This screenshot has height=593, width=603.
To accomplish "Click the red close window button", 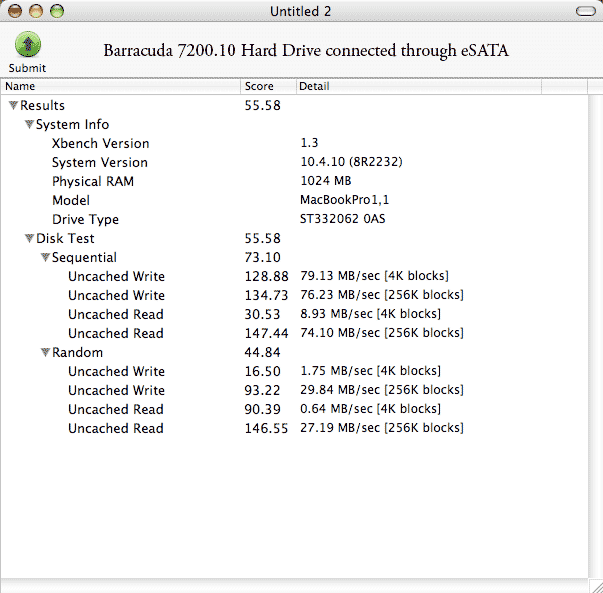I will [x=15, y=11].
